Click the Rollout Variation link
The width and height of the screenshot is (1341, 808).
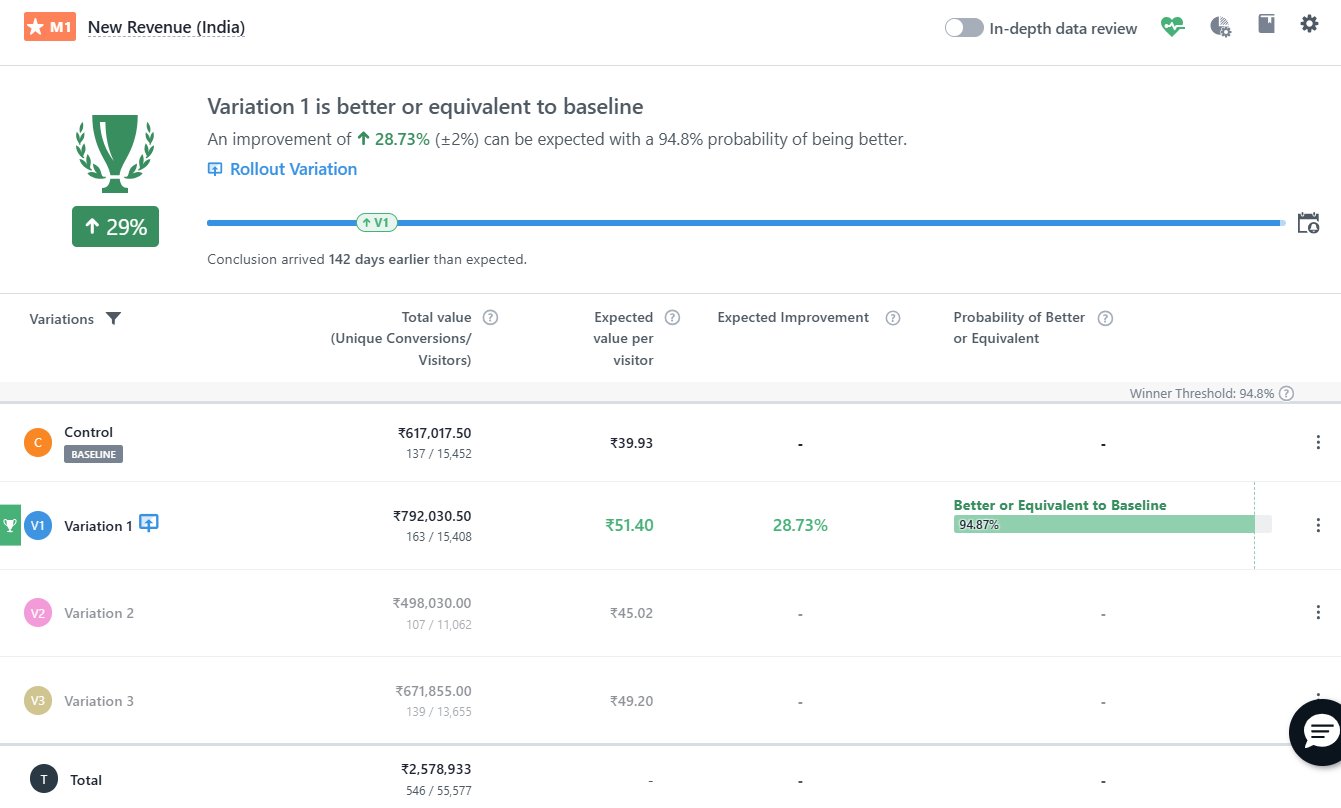click(x=293, y=169)
